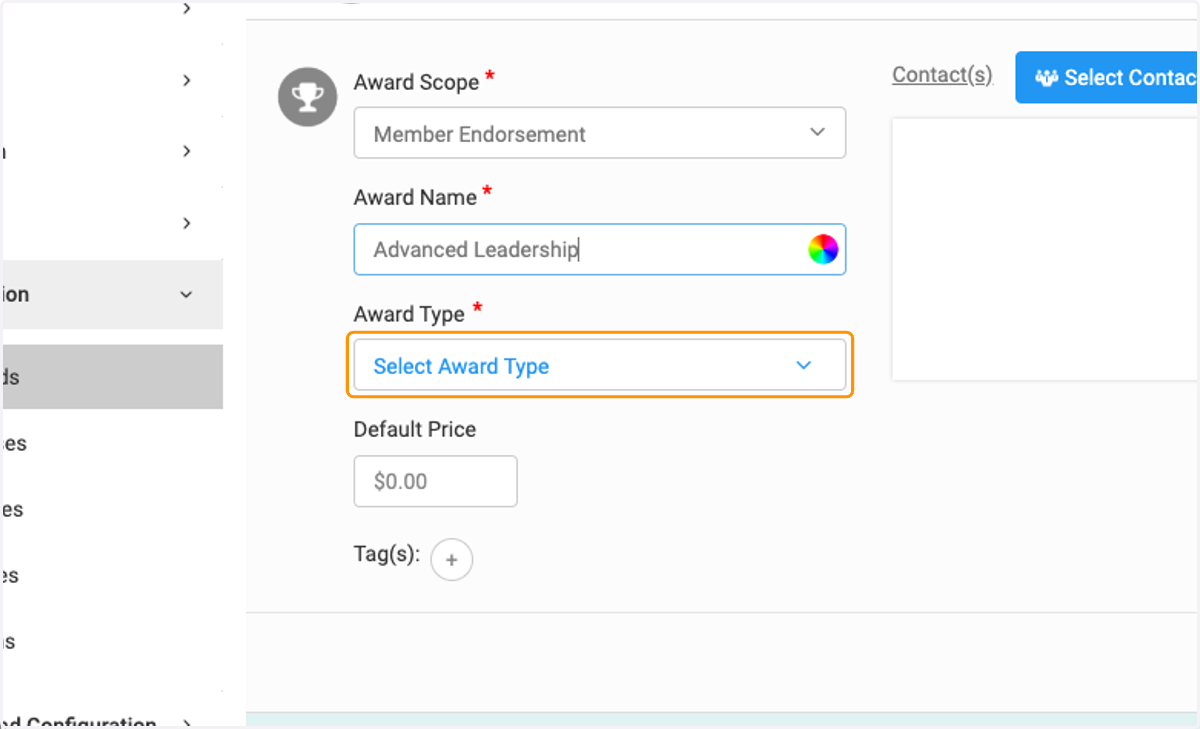Screen dimensions: 1200x729
Task: Click the Award Name input field
Action: [600, 249]
